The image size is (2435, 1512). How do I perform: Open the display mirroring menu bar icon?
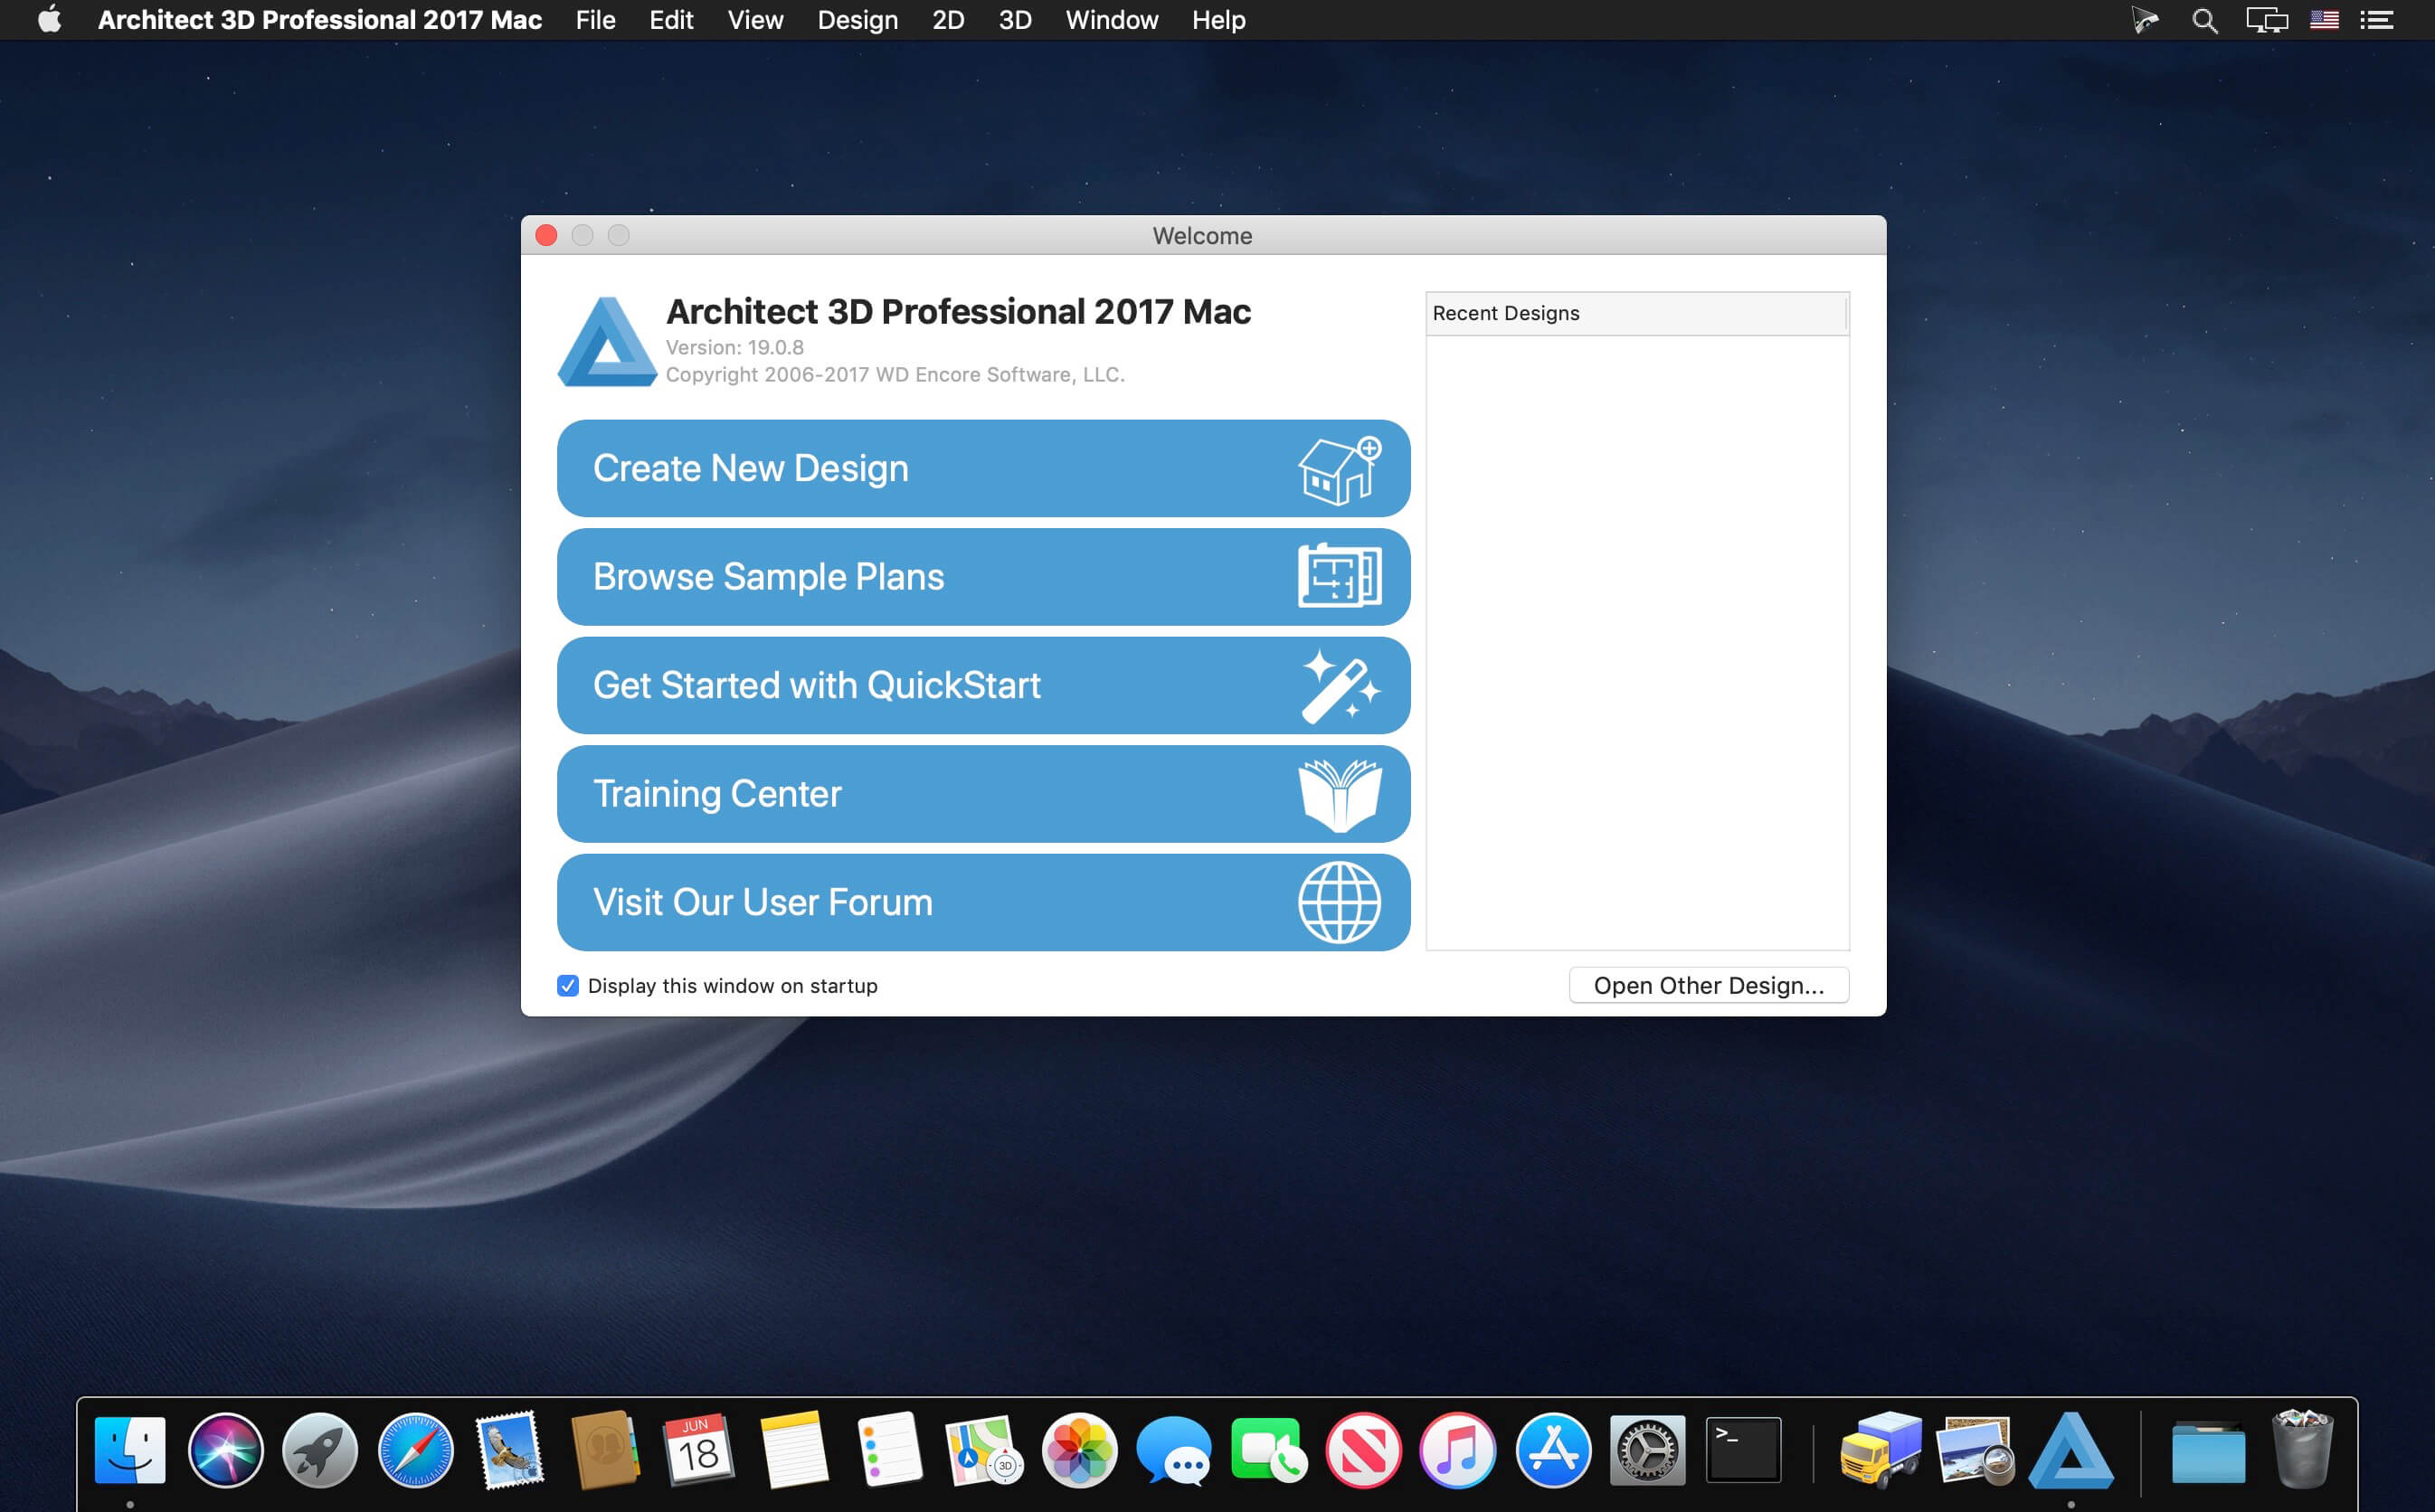click(x=2266, y=20)
